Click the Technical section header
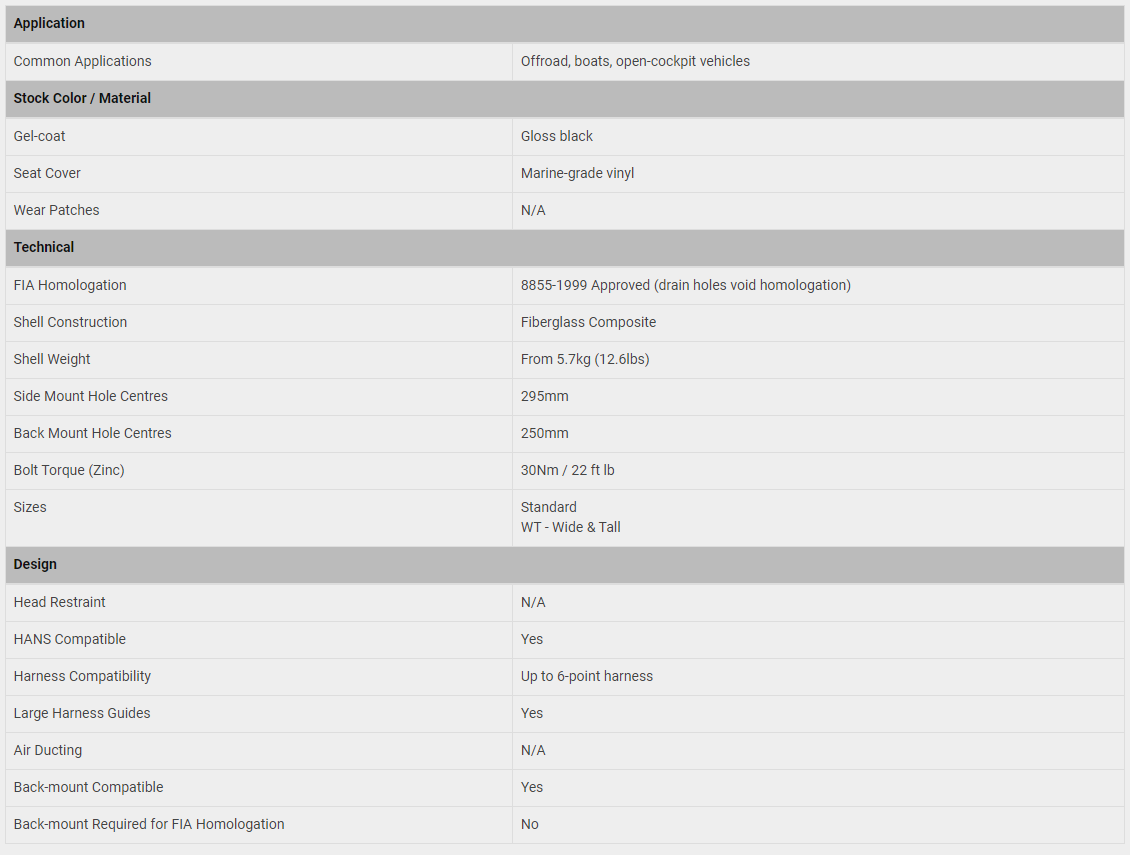 click(564, 248)
